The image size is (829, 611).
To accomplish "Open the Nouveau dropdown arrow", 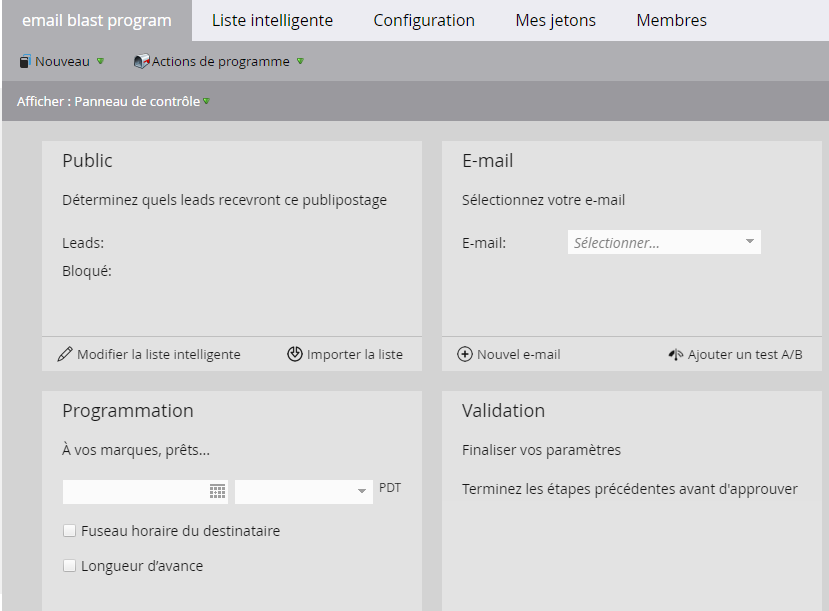I will pos(100,62).
